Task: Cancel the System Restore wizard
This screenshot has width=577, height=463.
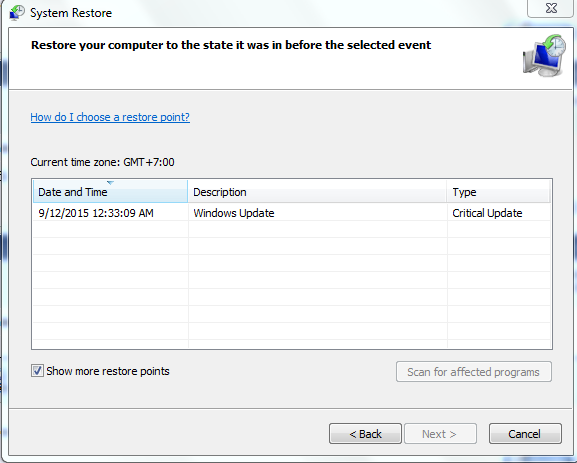Action: (x=525, y=434)
